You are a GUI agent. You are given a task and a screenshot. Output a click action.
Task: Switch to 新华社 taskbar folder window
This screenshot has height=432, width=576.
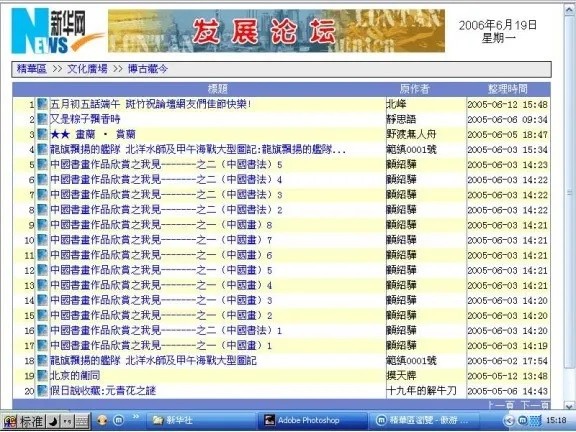(x=201, y=420)
